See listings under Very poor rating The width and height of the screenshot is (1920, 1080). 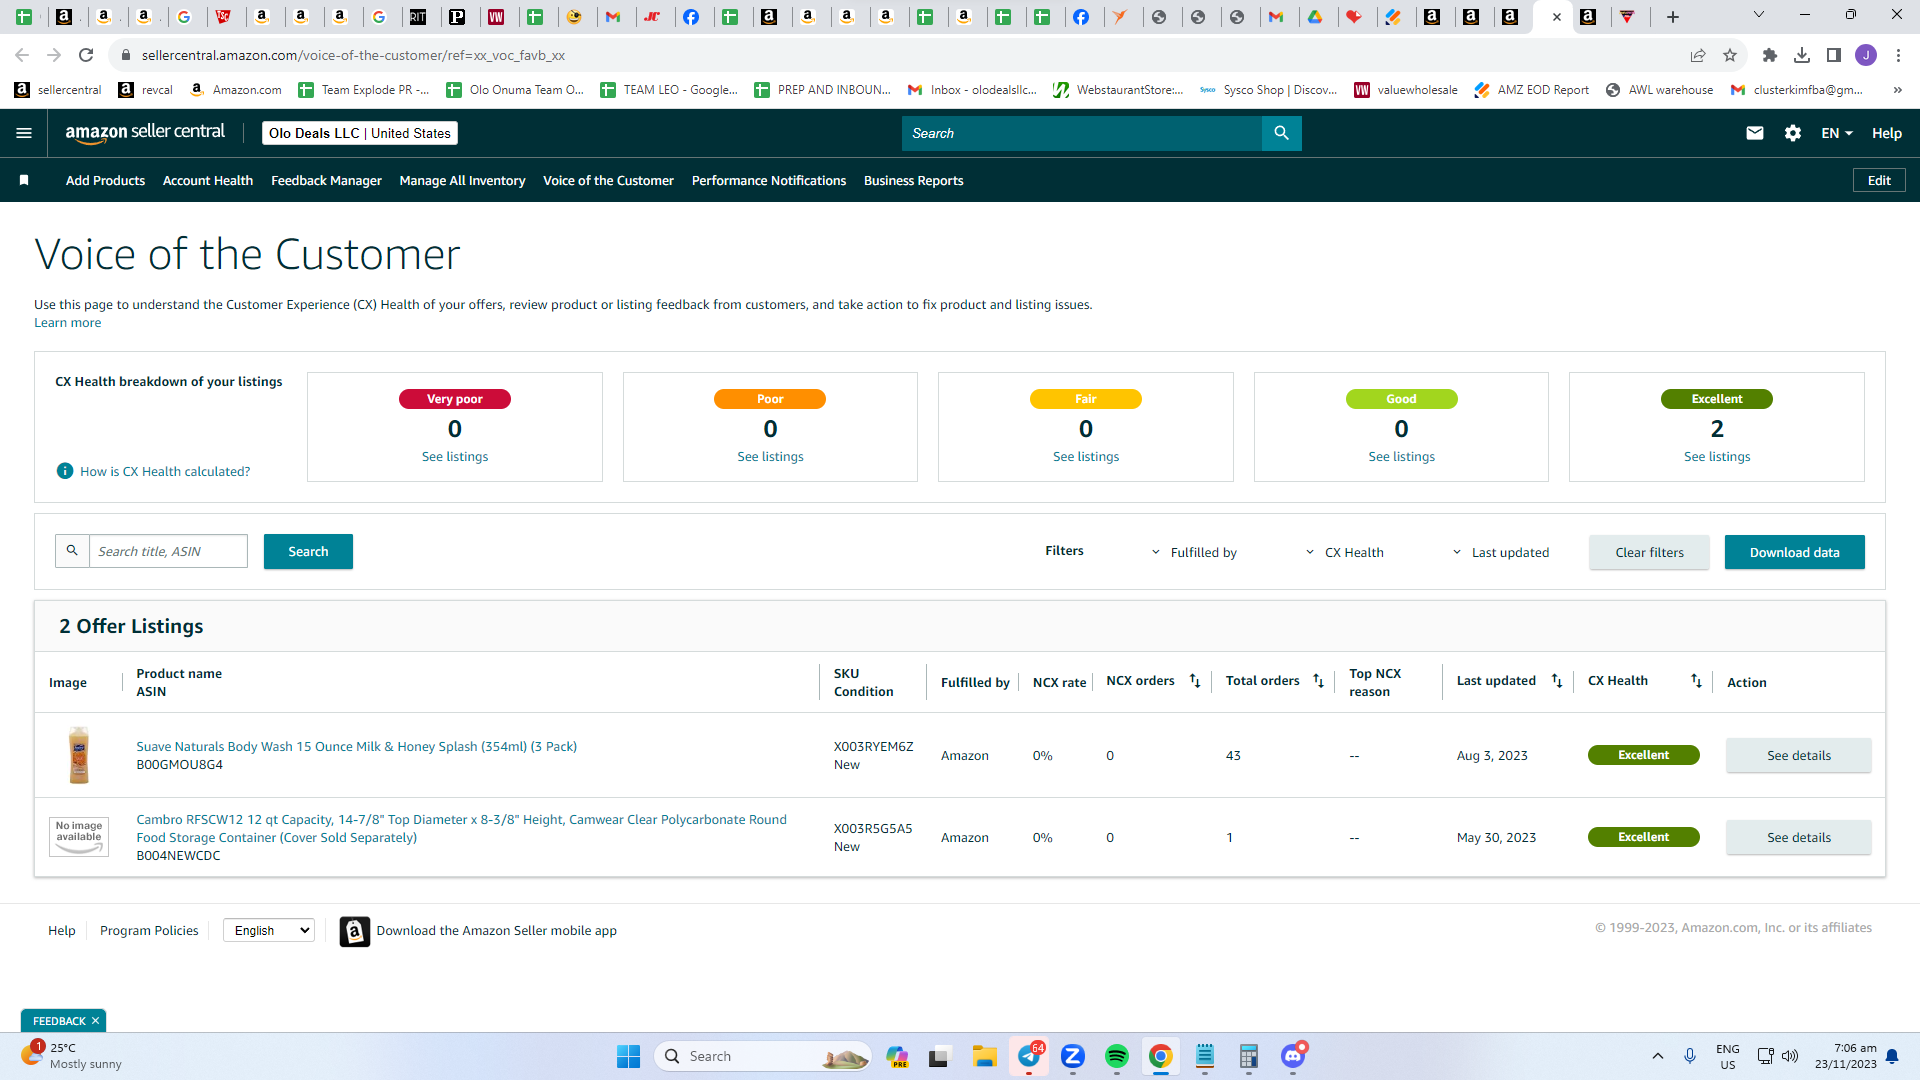coord(455,456)
